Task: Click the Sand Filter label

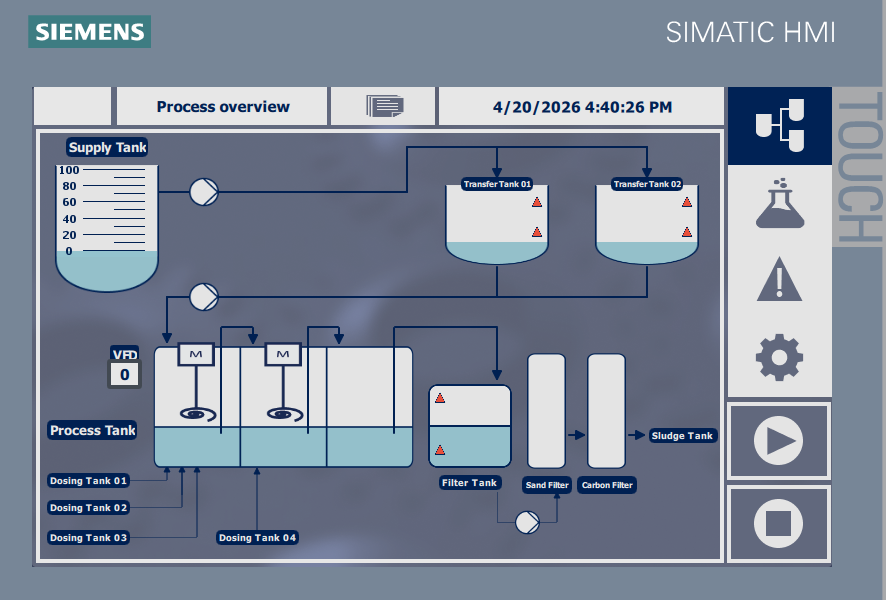Action: [x=547, y=485]
